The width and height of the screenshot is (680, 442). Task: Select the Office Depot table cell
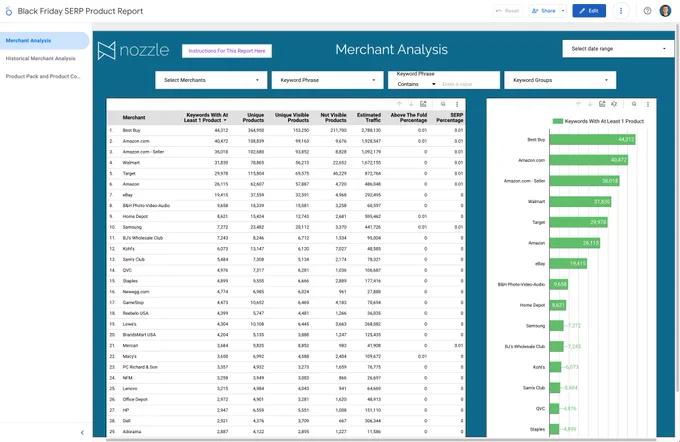coord(135,399)
